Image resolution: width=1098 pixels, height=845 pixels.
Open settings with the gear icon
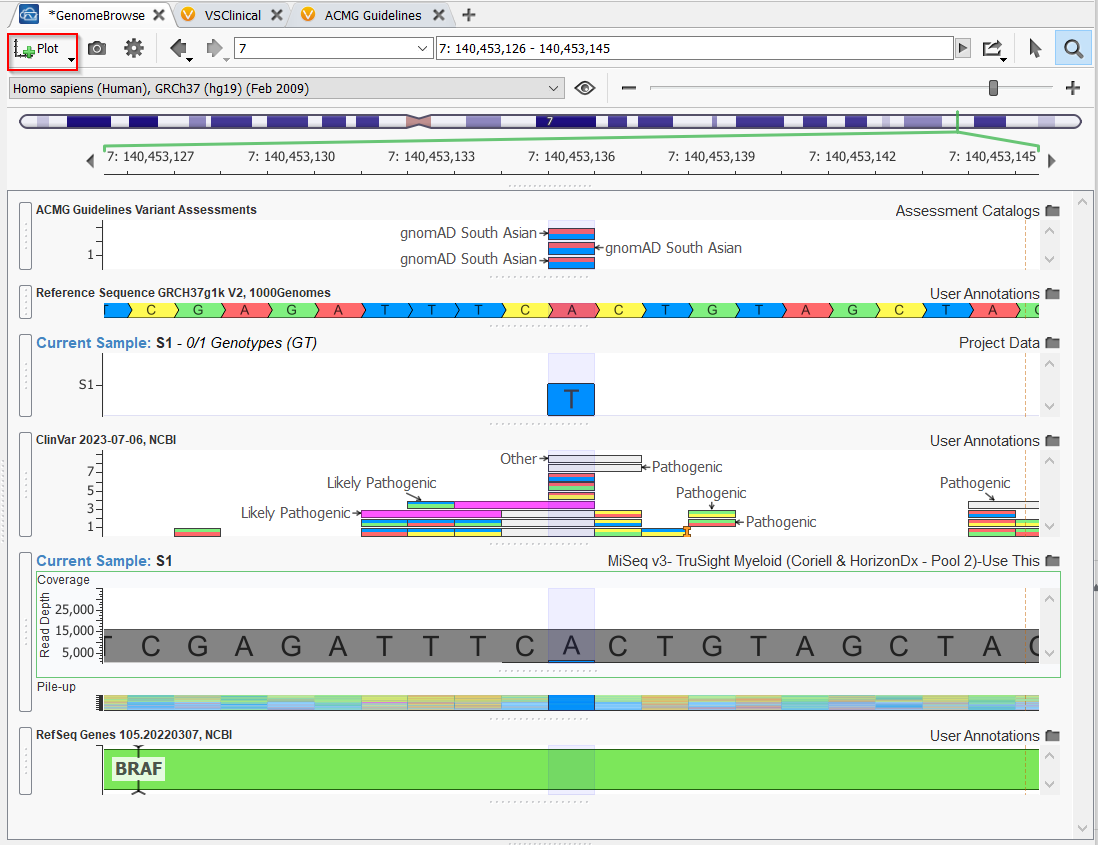pos(134,48)
